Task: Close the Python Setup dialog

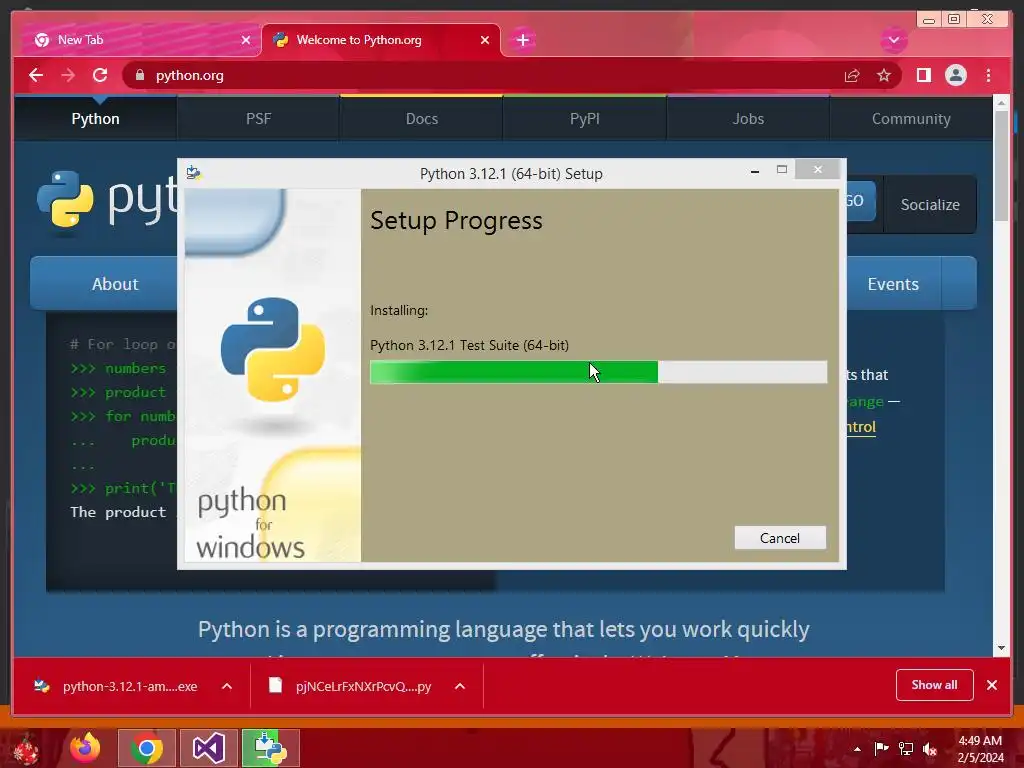Action: [x=818, y=170]
